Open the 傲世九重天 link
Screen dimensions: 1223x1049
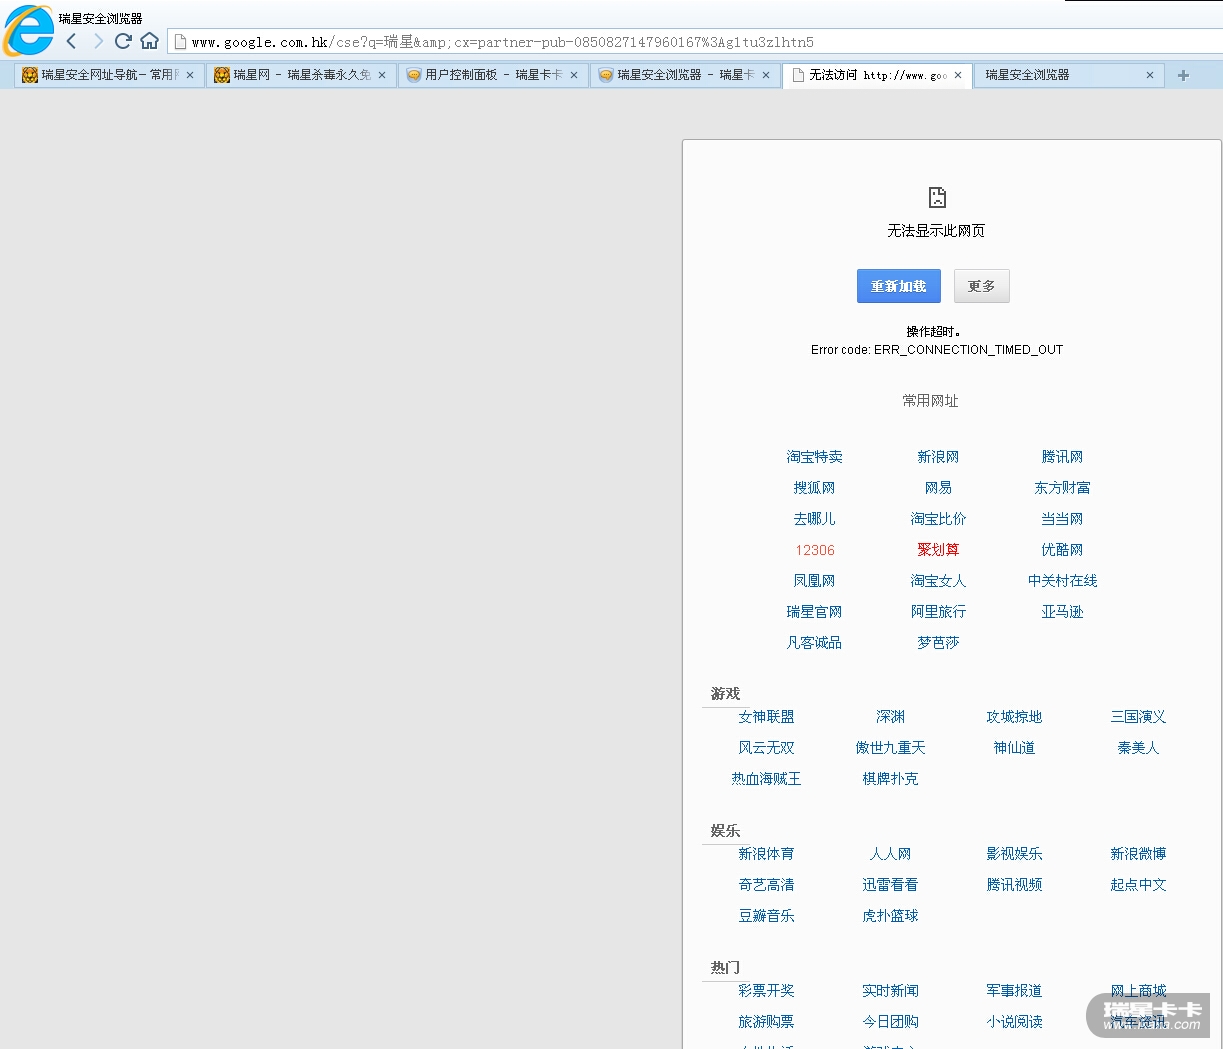pyautogui.click(x=890, y=748)
